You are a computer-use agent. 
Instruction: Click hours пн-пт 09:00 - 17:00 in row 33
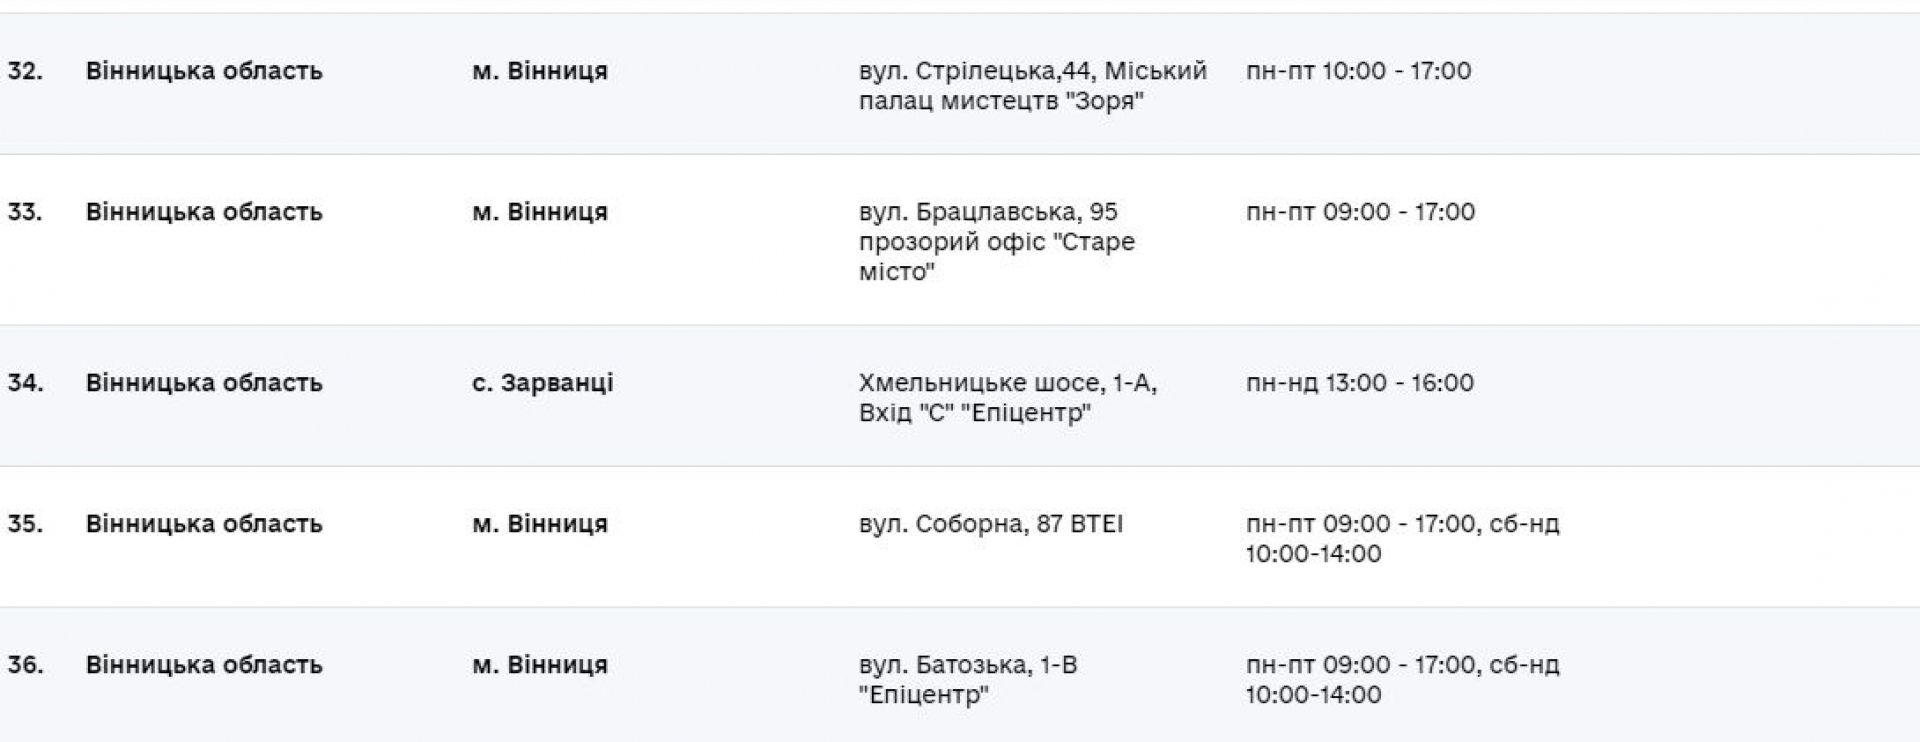click(1360, 212)
